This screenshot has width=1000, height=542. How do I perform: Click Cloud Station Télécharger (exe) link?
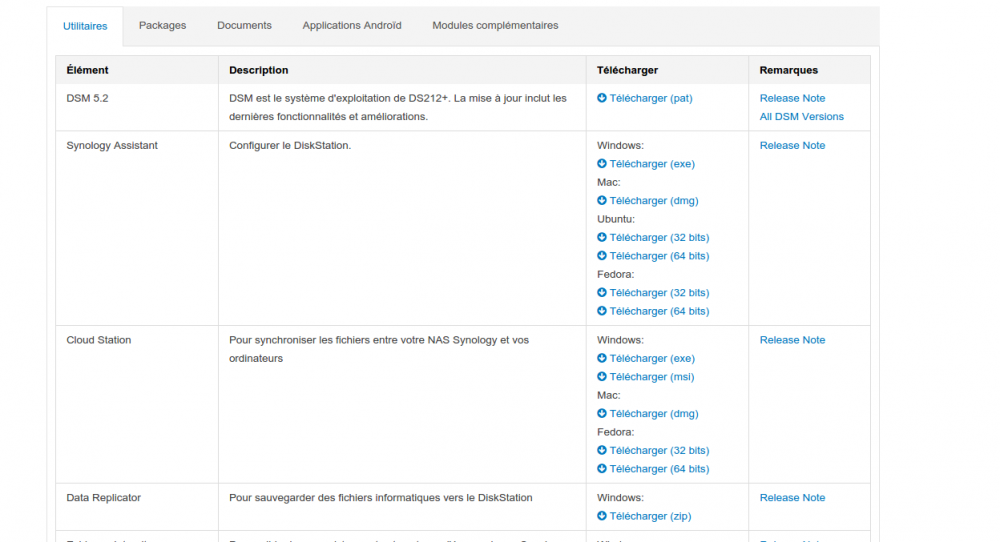[x=652, y=358]
